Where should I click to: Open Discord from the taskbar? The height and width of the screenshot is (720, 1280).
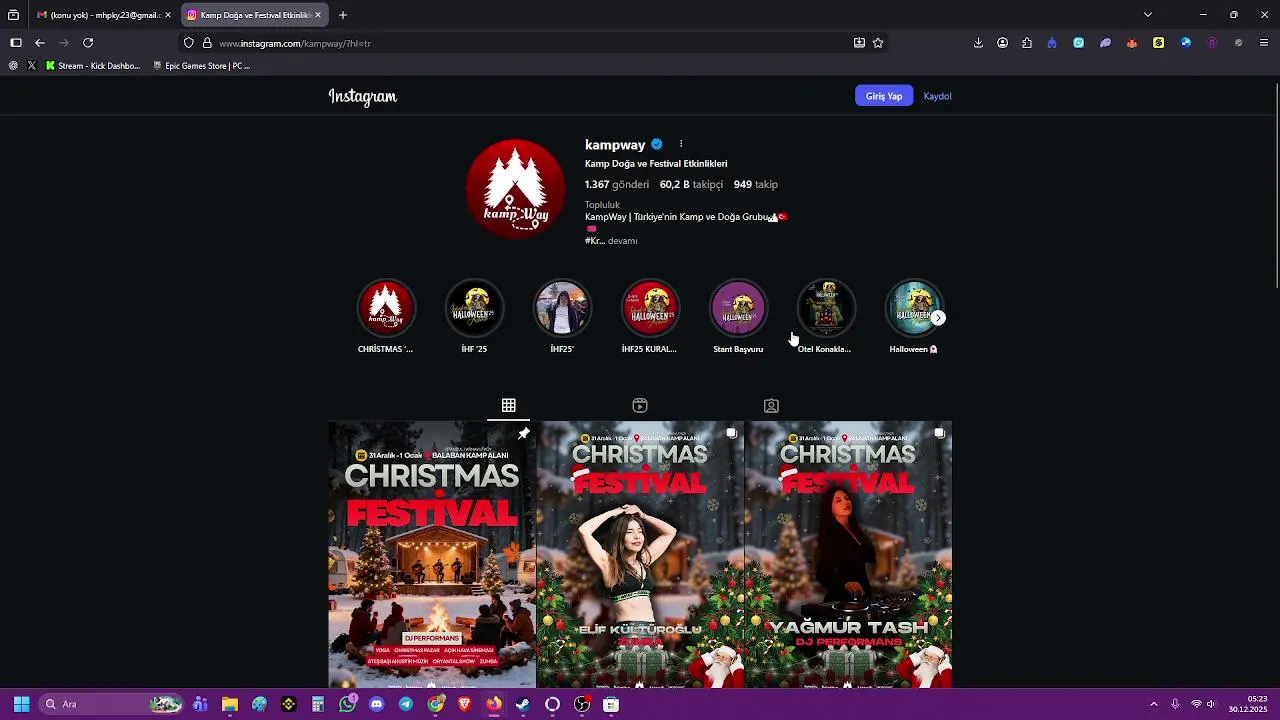[x=376, y=704]
